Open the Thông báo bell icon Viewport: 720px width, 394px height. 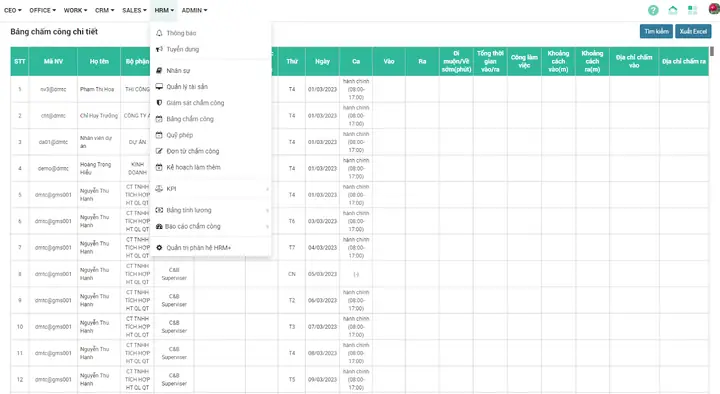pos(159,33)
